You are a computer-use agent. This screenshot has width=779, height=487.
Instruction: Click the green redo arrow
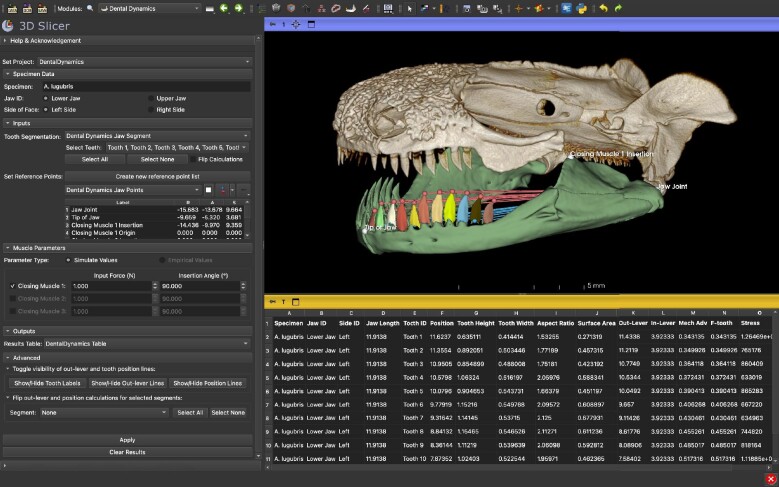tap(618, 8)
